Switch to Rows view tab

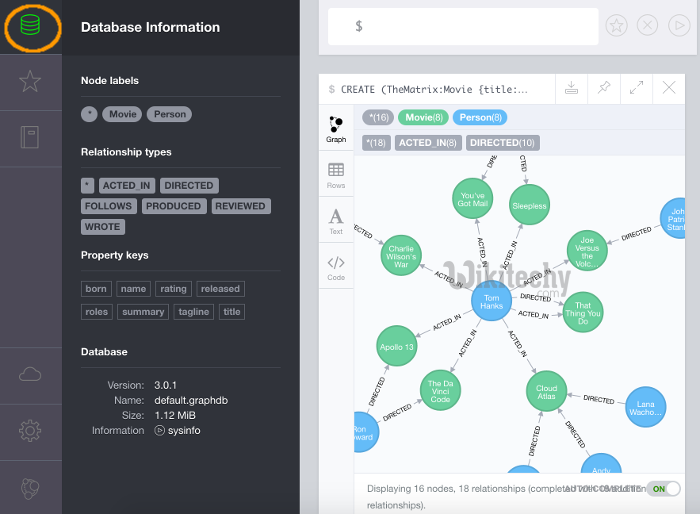coord(336,175)
